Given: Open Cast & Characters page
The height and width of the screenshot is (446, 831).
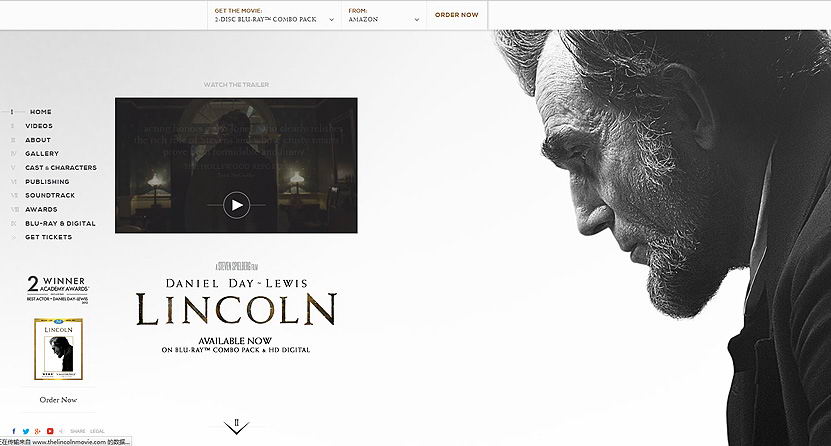Looking at the screenshot, I should pos(61,167).
